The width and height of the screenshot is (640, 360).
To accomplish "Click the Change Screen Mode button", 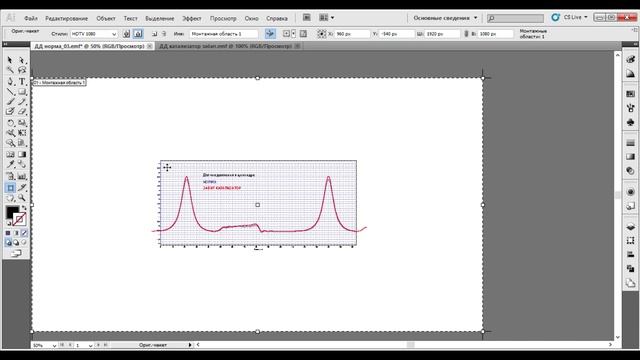I will [x=16, y=253].
